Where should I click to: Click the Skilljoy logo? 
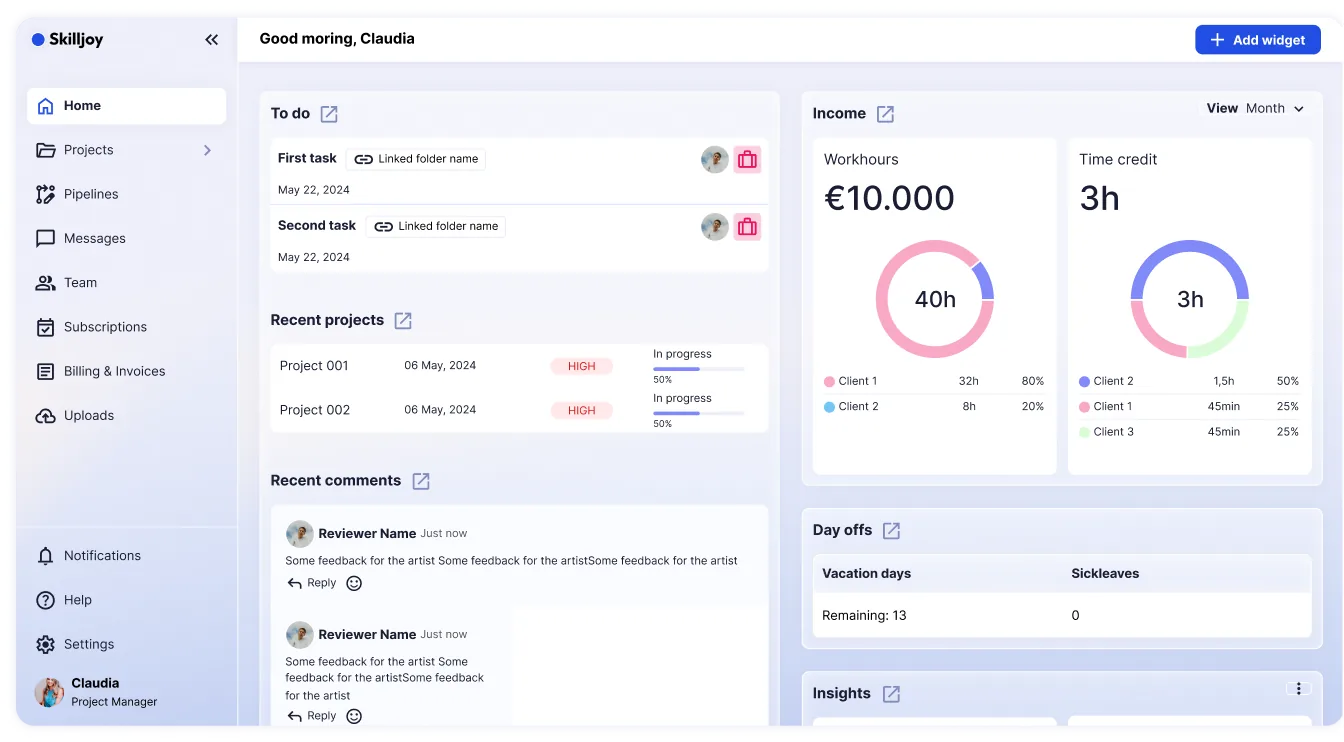[67, 40]
